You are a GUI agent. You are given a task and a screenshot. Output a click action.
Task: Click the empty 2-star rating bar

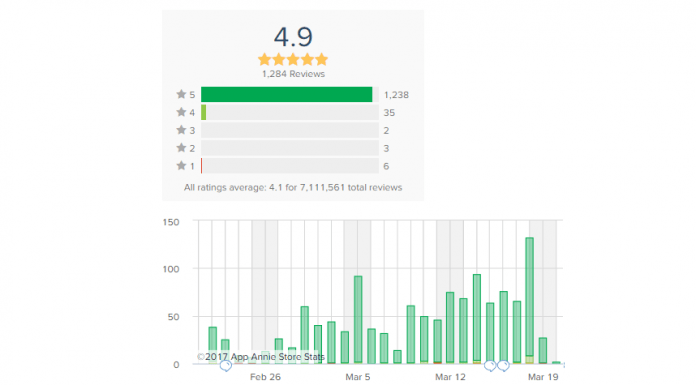point(290,148)
